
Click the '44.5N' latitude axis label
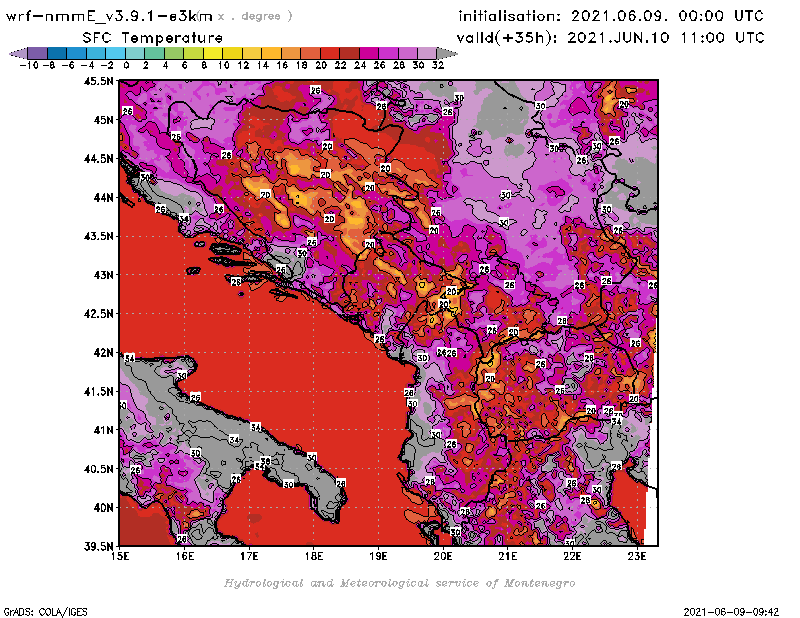pyautogui.click(x=98, y=159)
